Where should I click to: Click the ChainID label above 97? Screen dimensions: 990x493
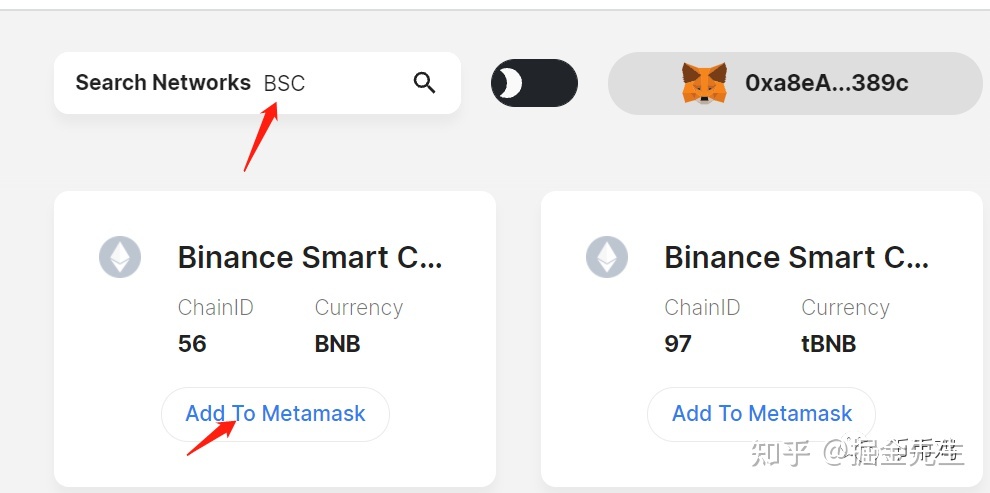702,307
